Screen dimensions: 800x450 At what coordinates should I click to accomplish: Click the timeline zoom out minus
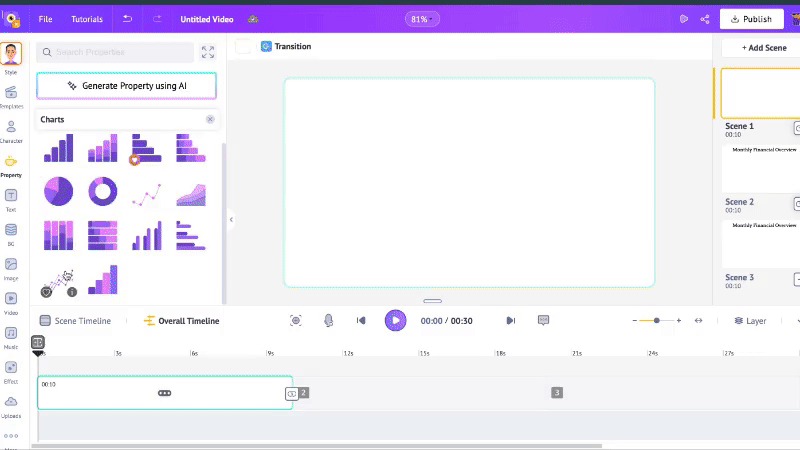tap(634, 320)
